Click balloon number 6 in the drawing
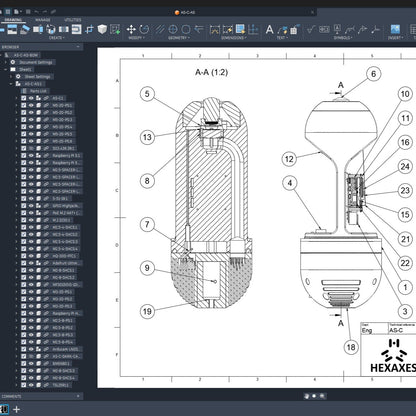The height and width of the screenshot is (416, 416). 373,74
